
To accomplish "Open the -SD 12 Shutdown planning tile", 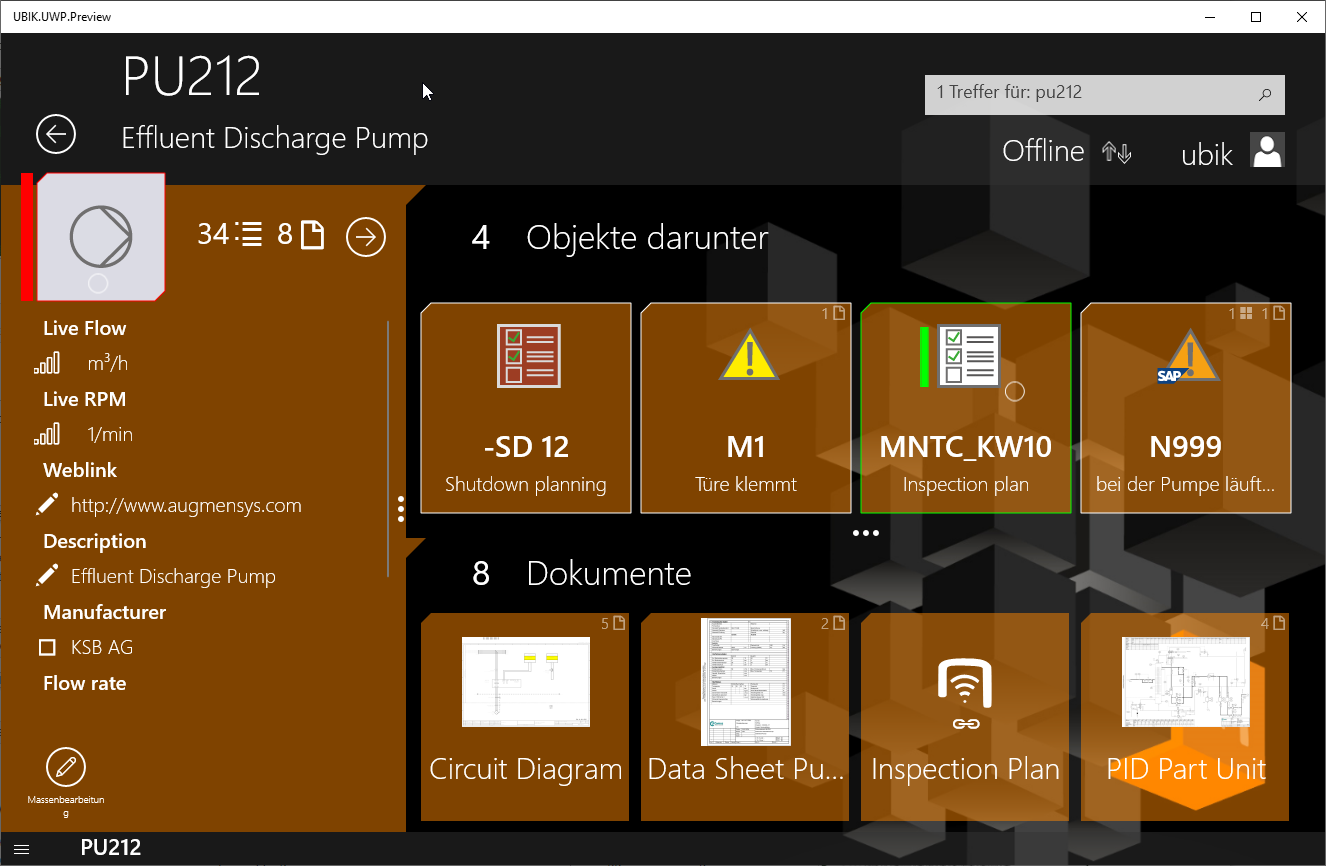I will (526, 408).
